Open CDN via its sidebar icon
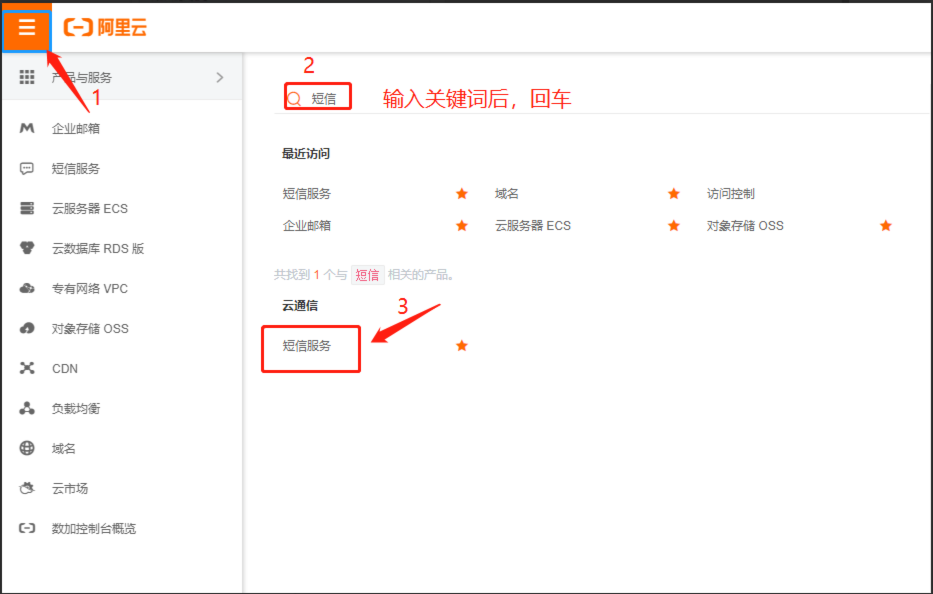The image size is (933, 594). click(27, 368)
